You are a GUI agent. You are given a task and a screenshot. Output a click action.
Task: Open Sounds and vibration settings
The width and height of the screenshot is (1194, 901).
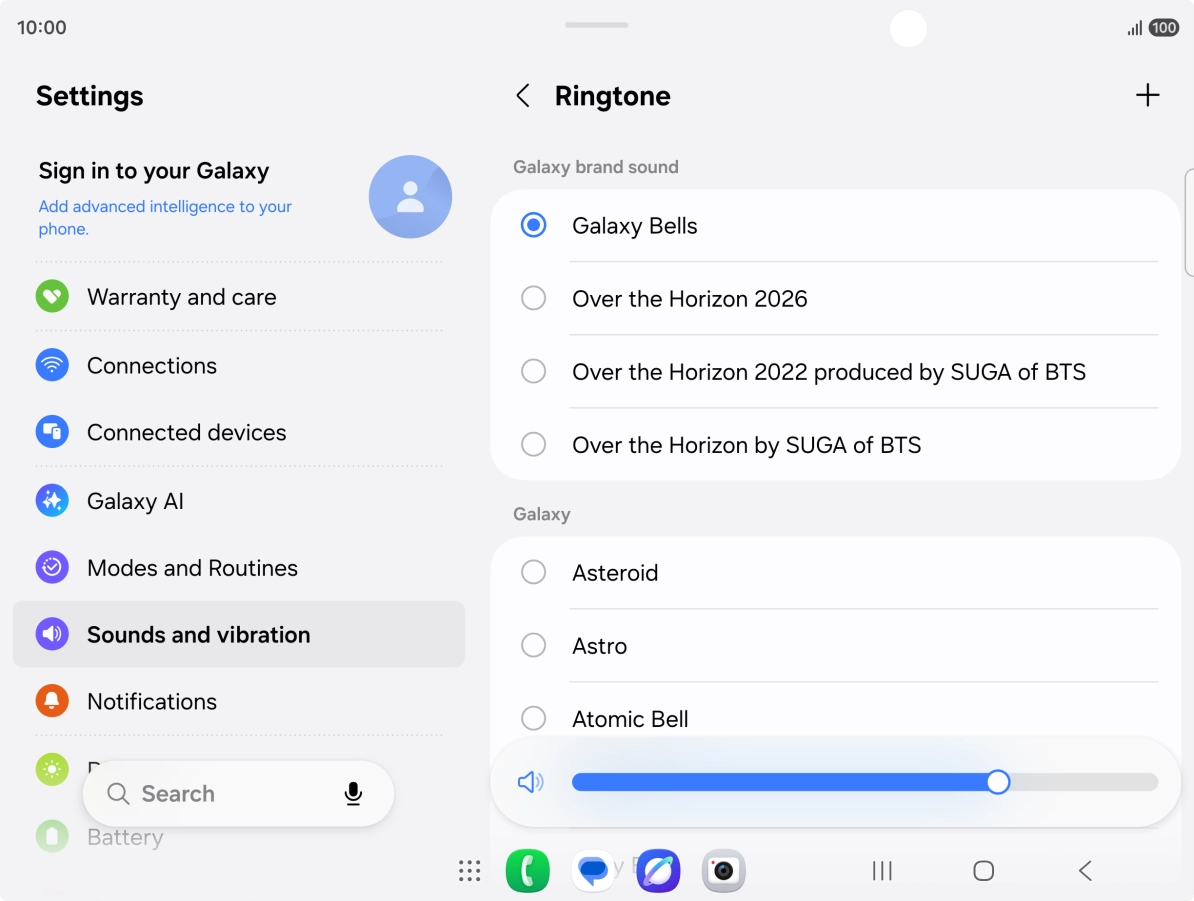238,634
